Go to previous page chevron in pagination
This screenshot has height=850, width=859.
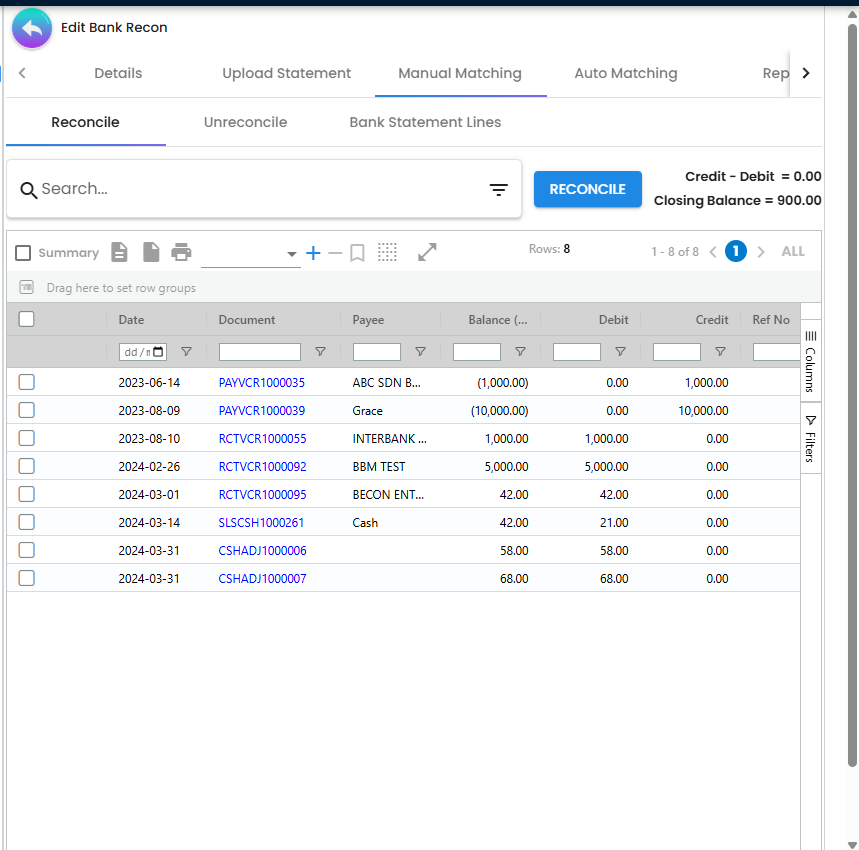713,252
